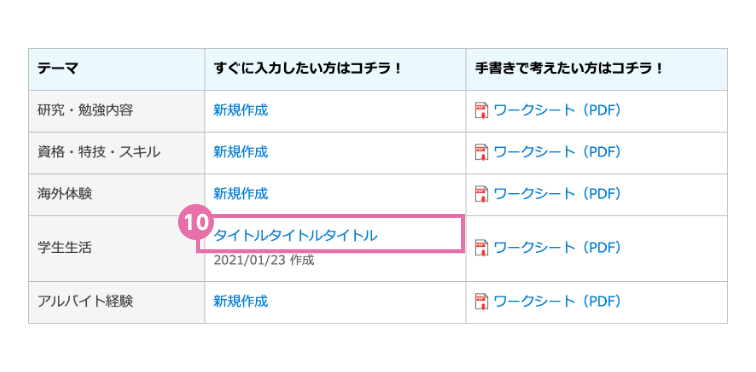
Task: Click PDF icon in アルバイト経験 row
Action: [481, 302]
